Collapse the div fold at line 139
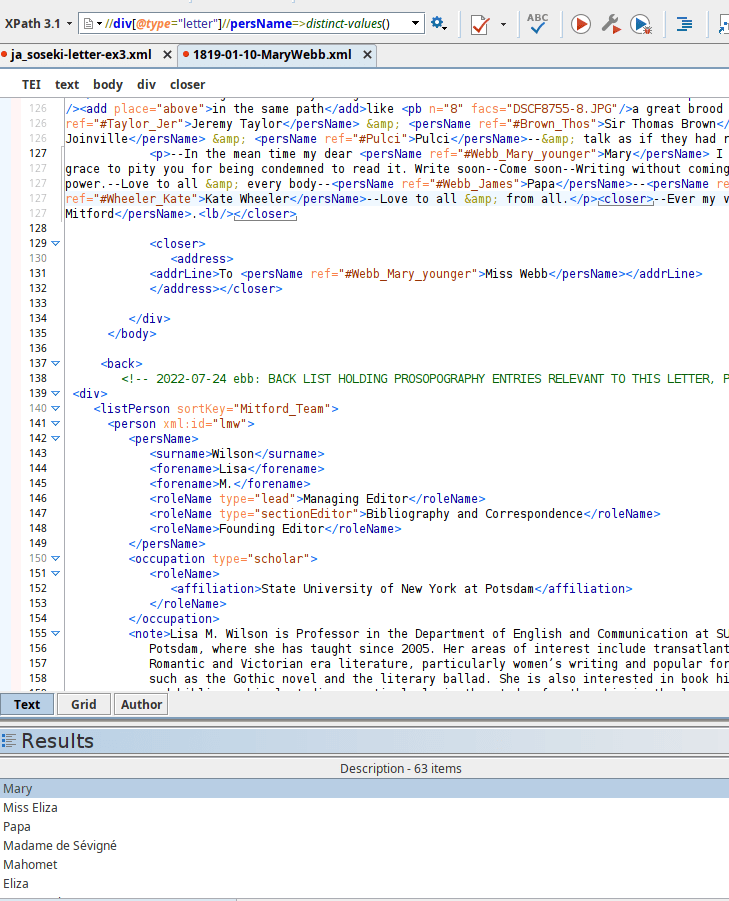This screenshot has width=729, height=901. point(56,394)
